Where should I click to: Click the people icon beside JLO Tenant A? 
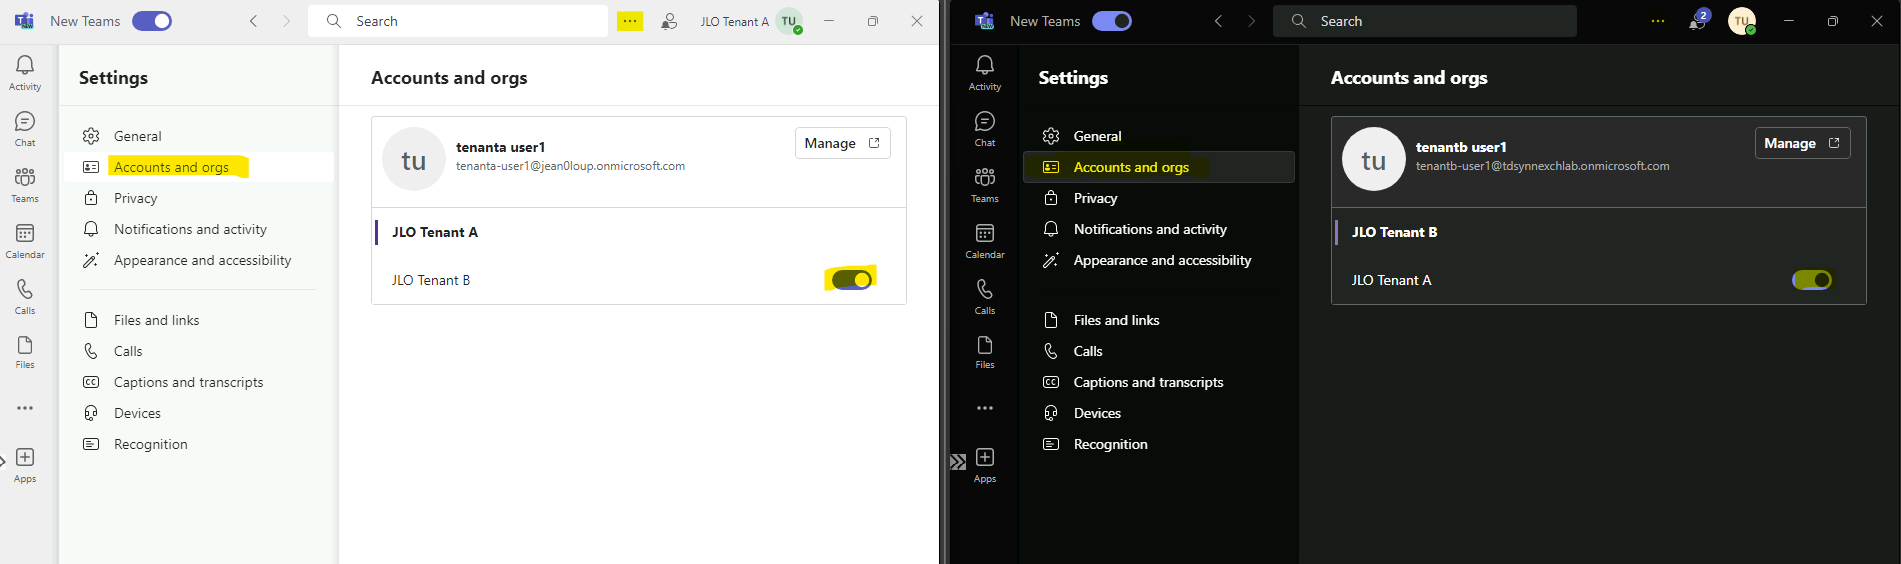pyautogui.click(x=669, y=21)
